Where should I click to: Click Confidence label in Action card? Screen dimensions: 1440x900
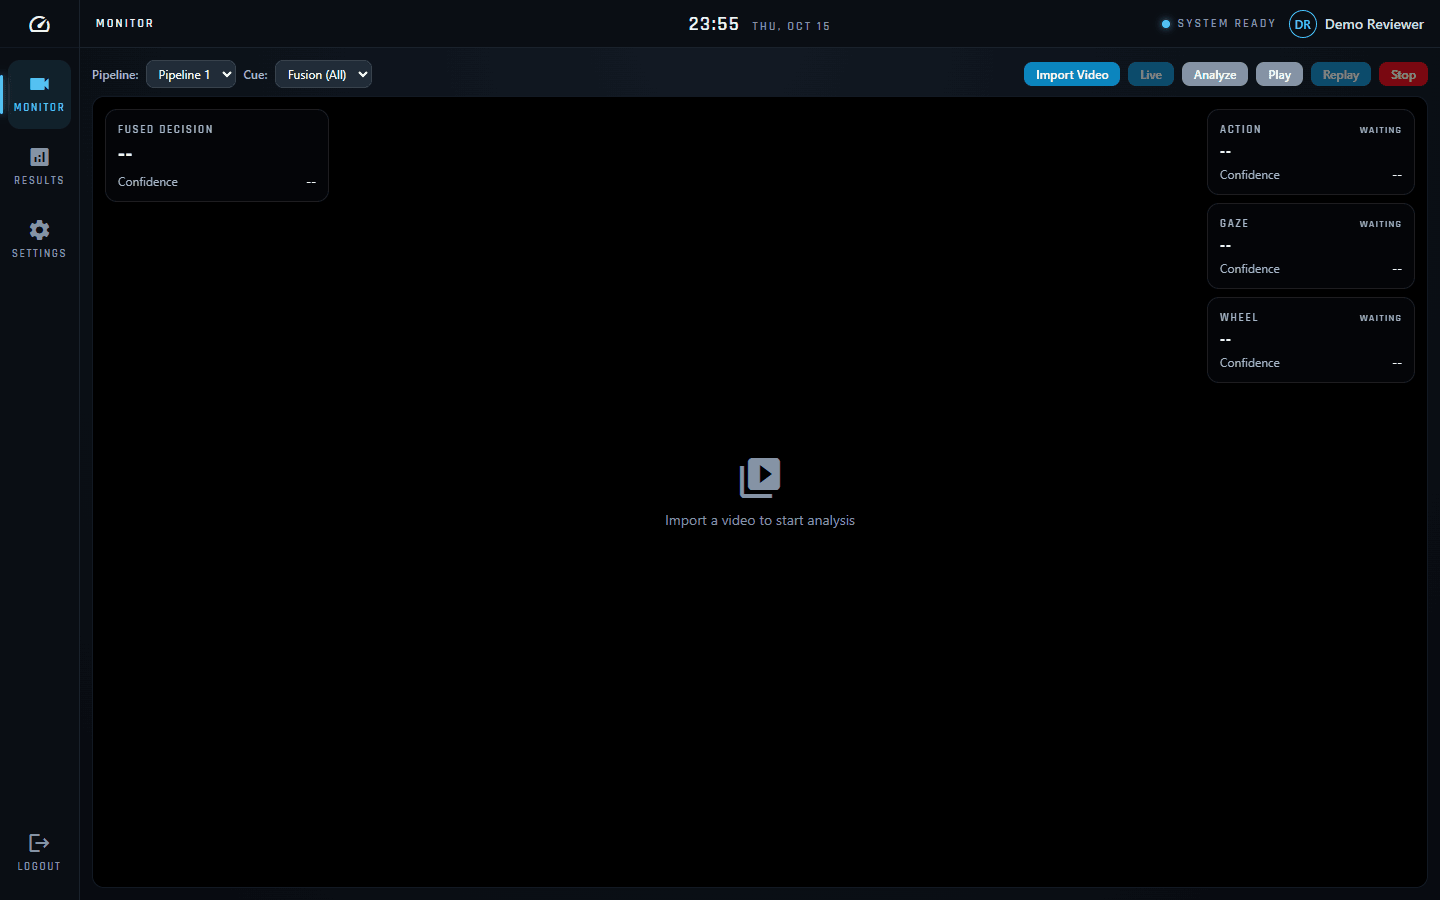click(1250, 175)
